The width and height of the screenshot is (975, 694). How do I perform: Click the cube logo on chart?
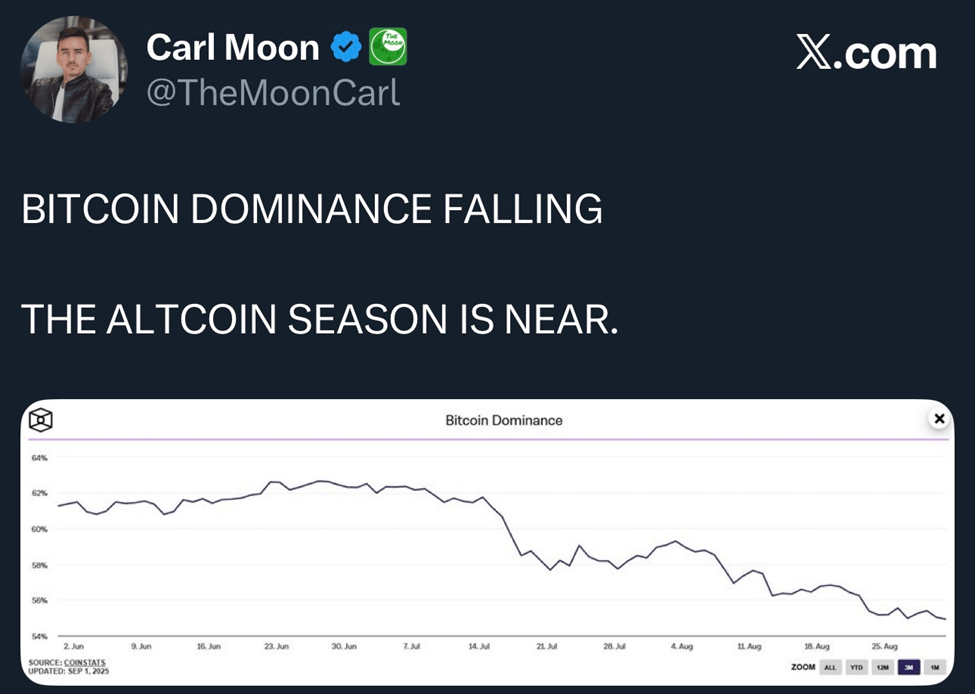pyautogui.click(x=42, y=420)
